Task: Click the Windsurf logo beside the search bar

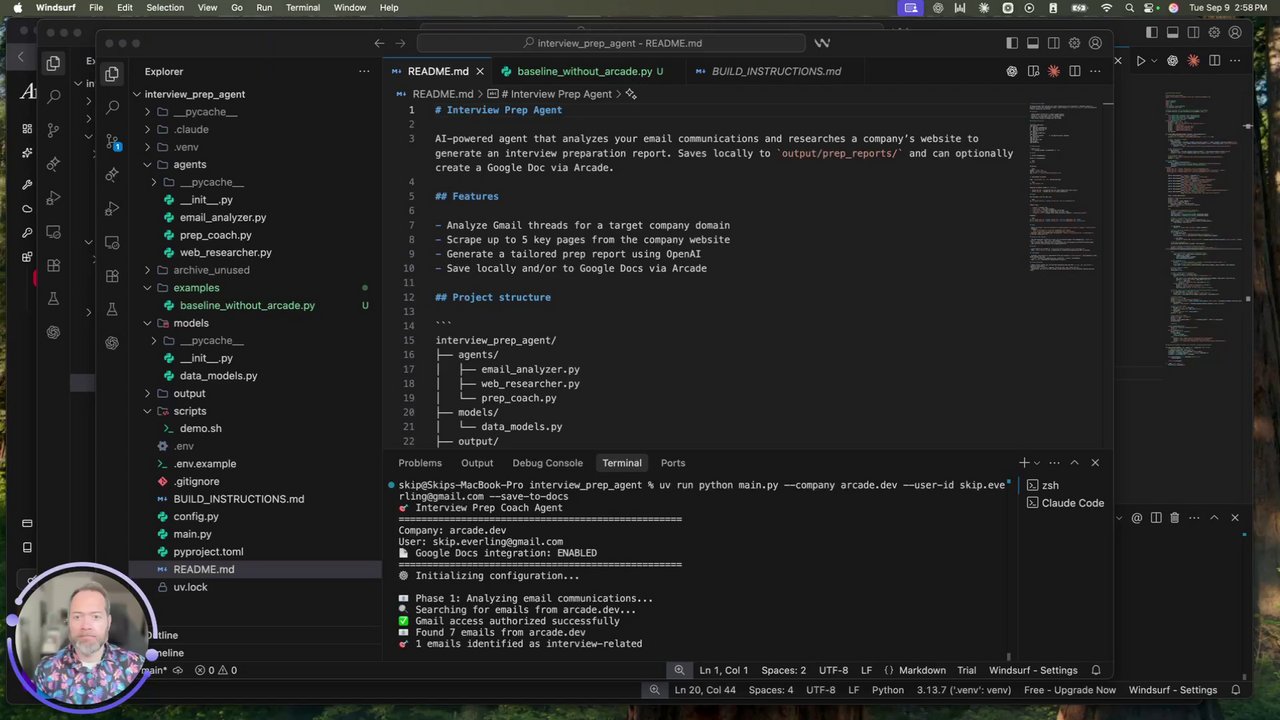Action: pyautogui.click(x=822, y=43)
